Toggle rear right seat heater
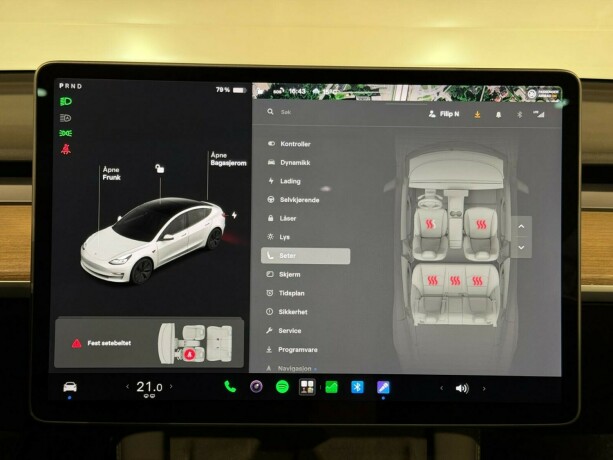Screen dimensions: 613x460 [477, 281]
